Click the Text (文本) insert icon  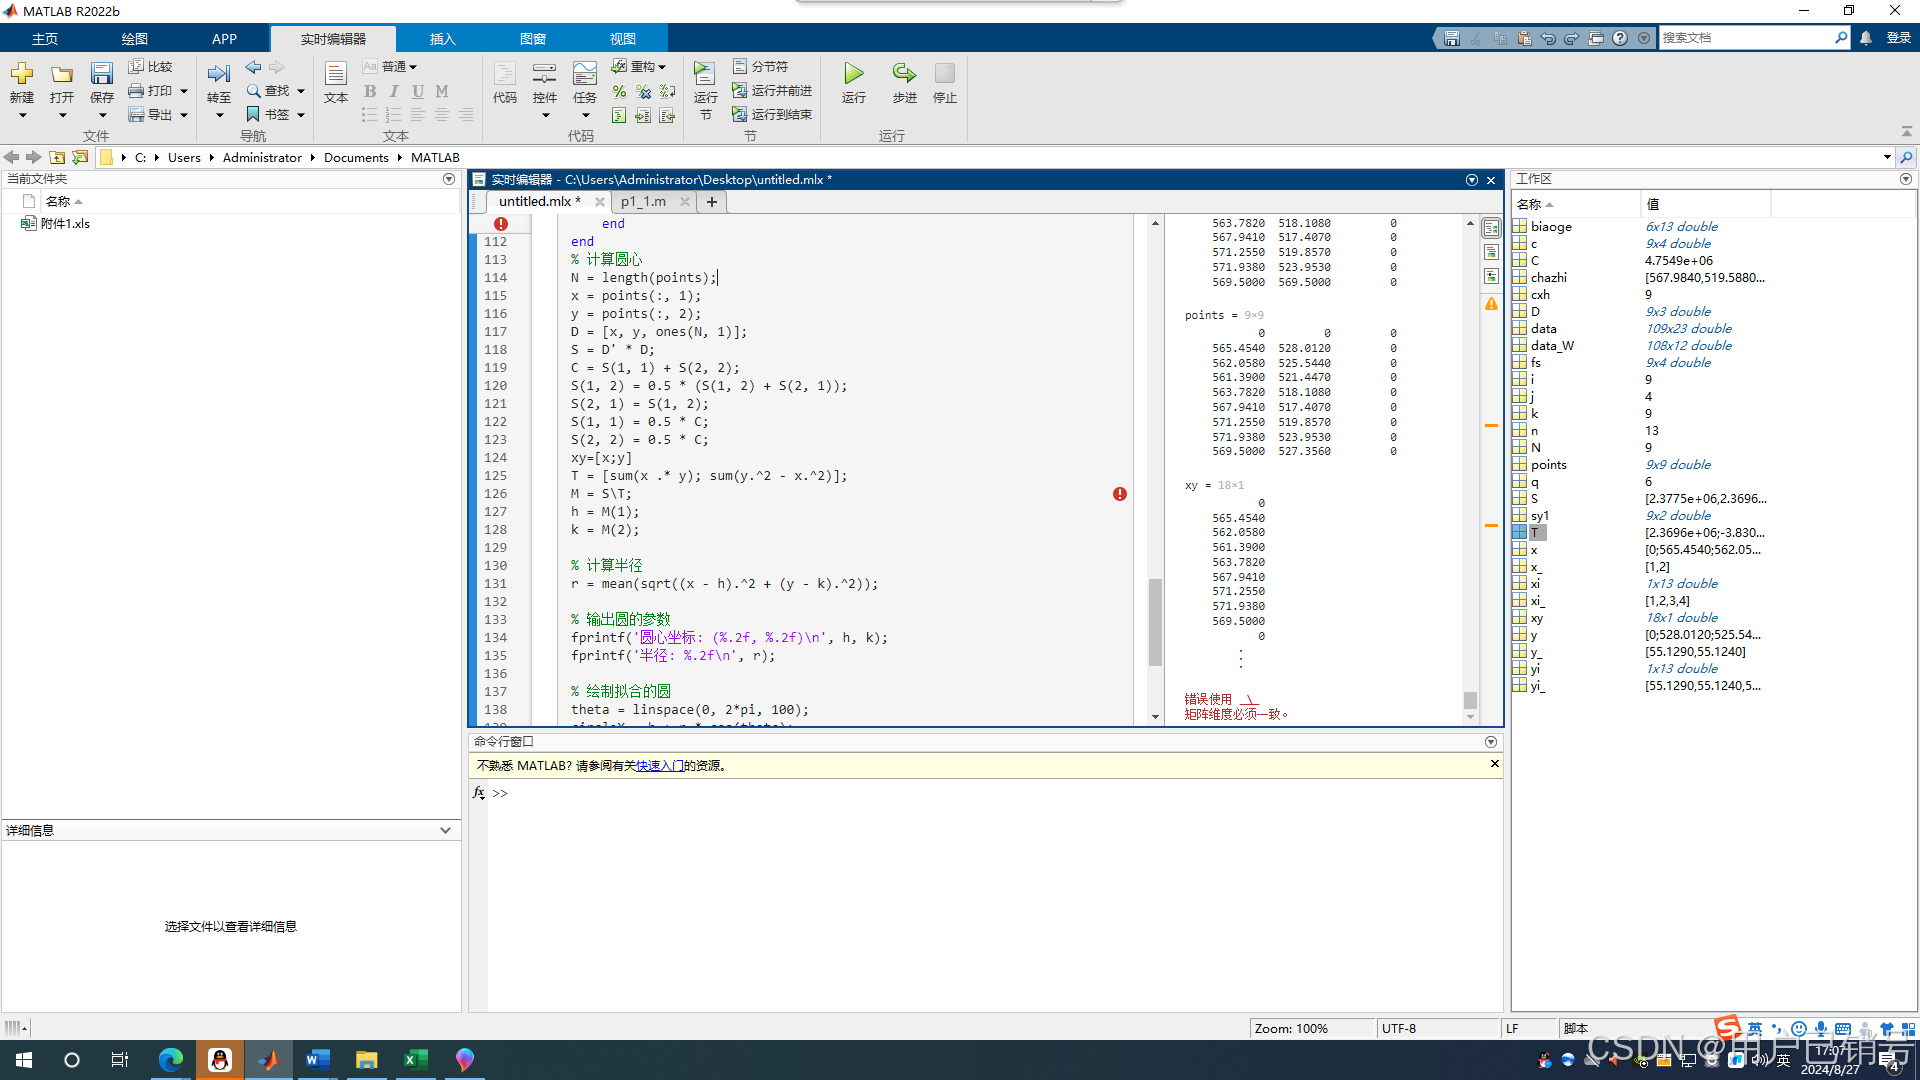(336, 74)
